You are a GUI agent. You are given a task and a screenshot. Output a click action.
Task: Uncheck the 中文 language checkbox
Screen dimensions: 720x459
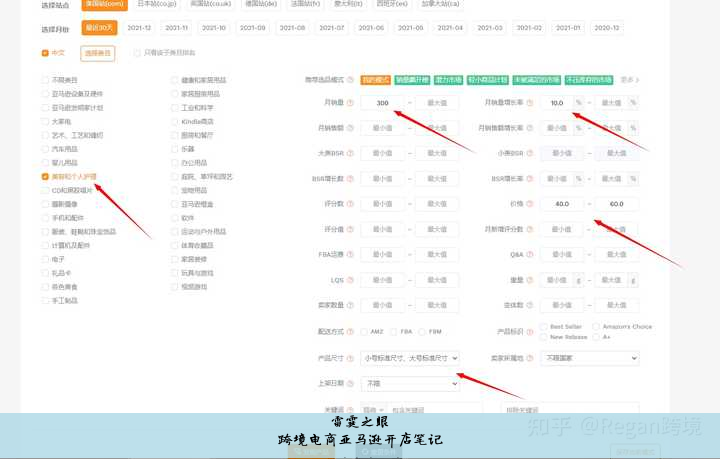tap(45, 53)
